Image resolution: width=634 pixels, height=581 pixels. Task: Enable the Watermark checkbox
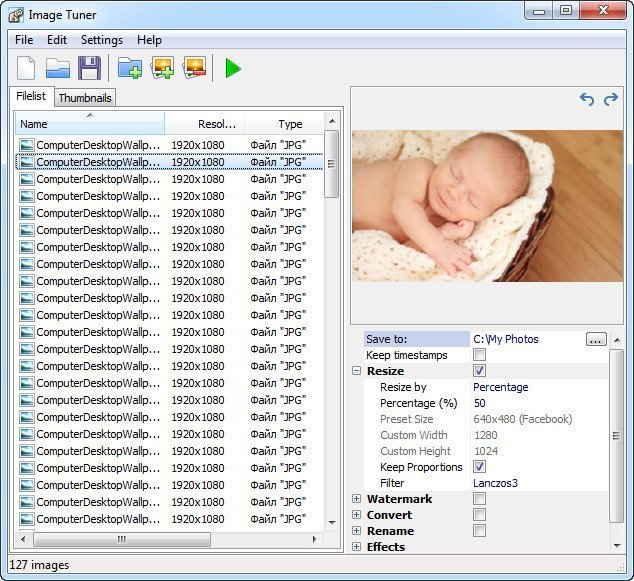[x=480, y=499]
